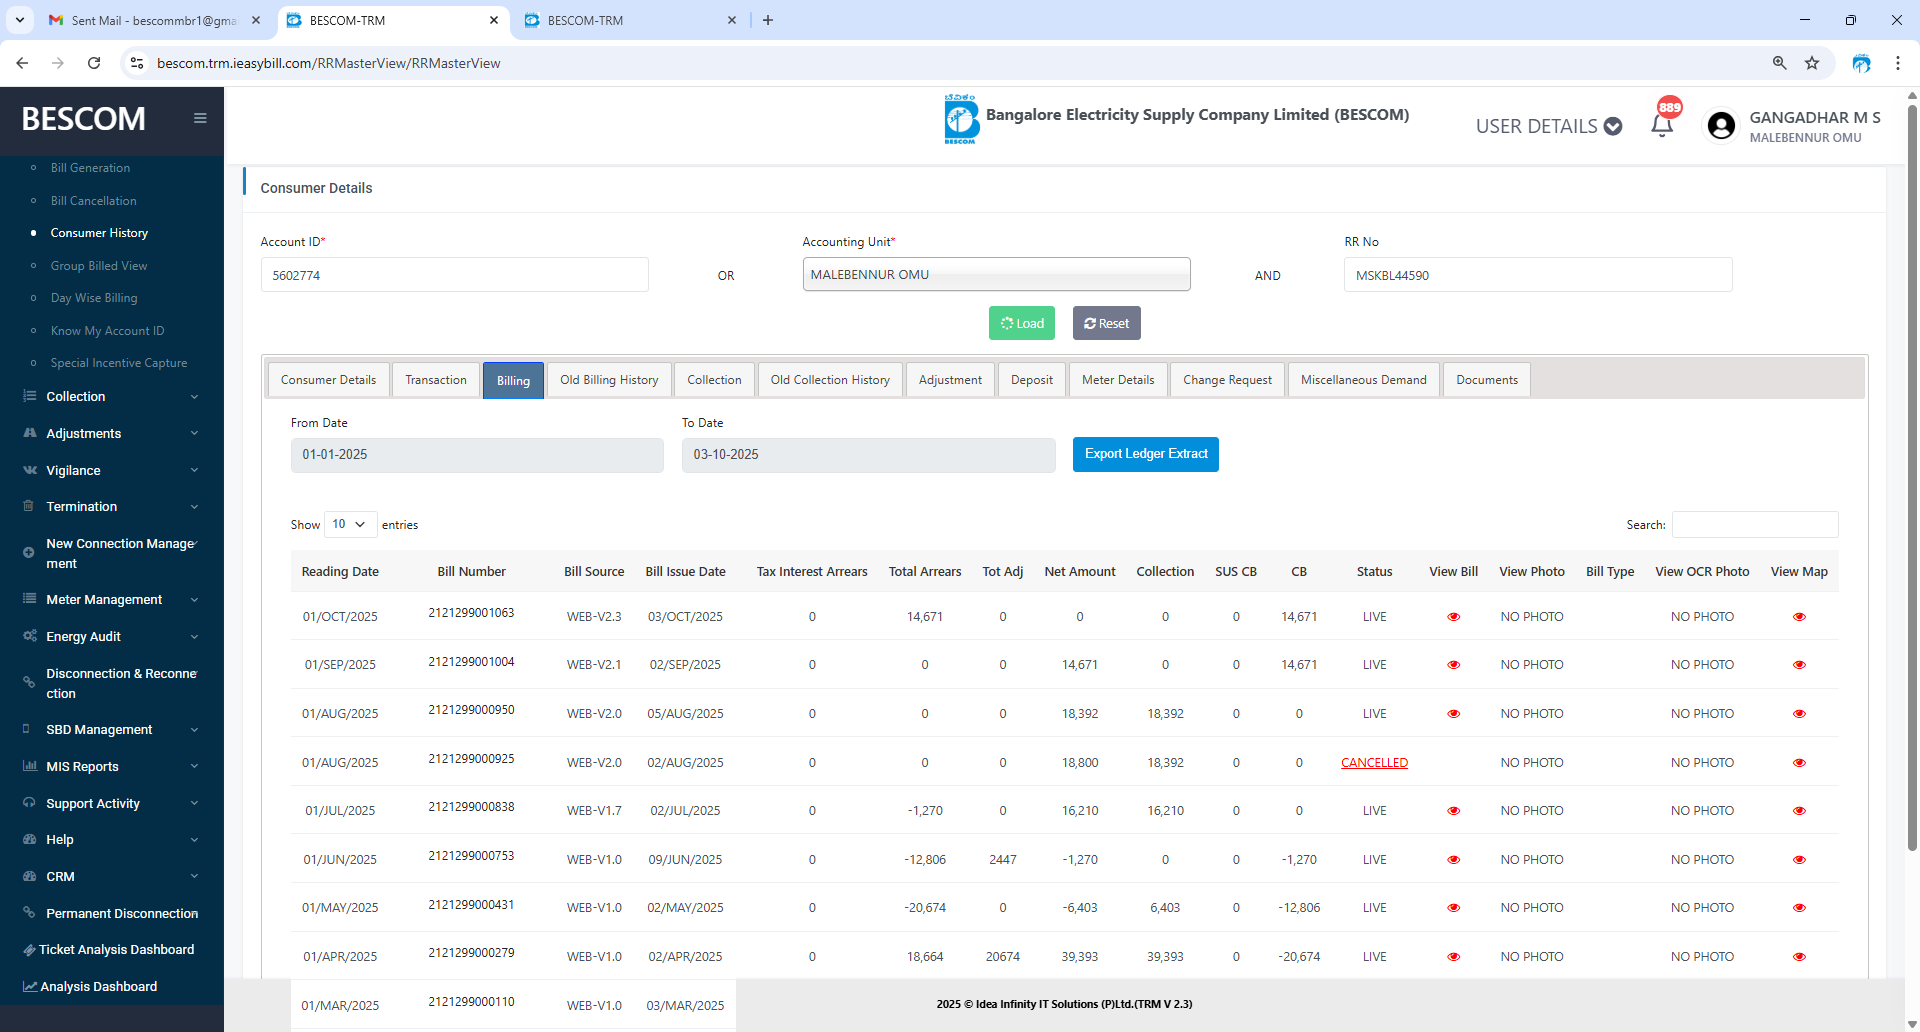1920x1032 pixels.
Task: Expand the USER DETAILS dropdown
Action: tap(1548, 126)
